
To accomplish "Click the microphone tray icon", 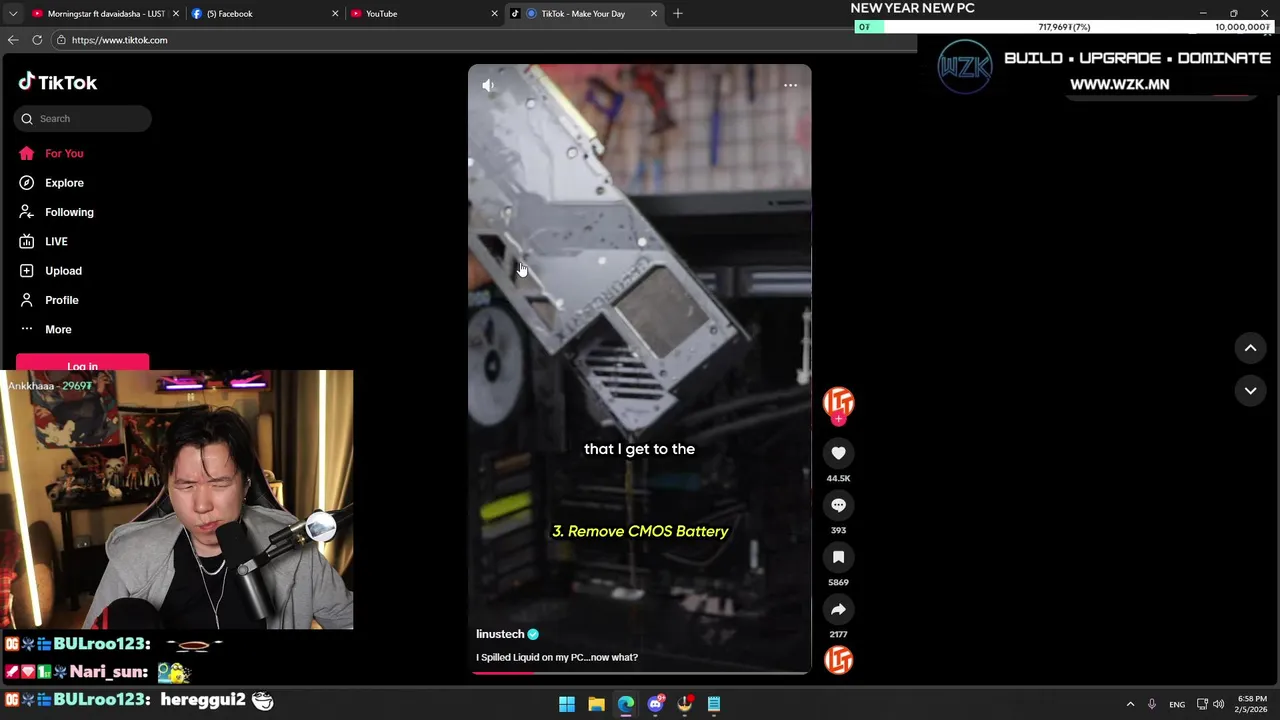I will (x=1152, y=704).
